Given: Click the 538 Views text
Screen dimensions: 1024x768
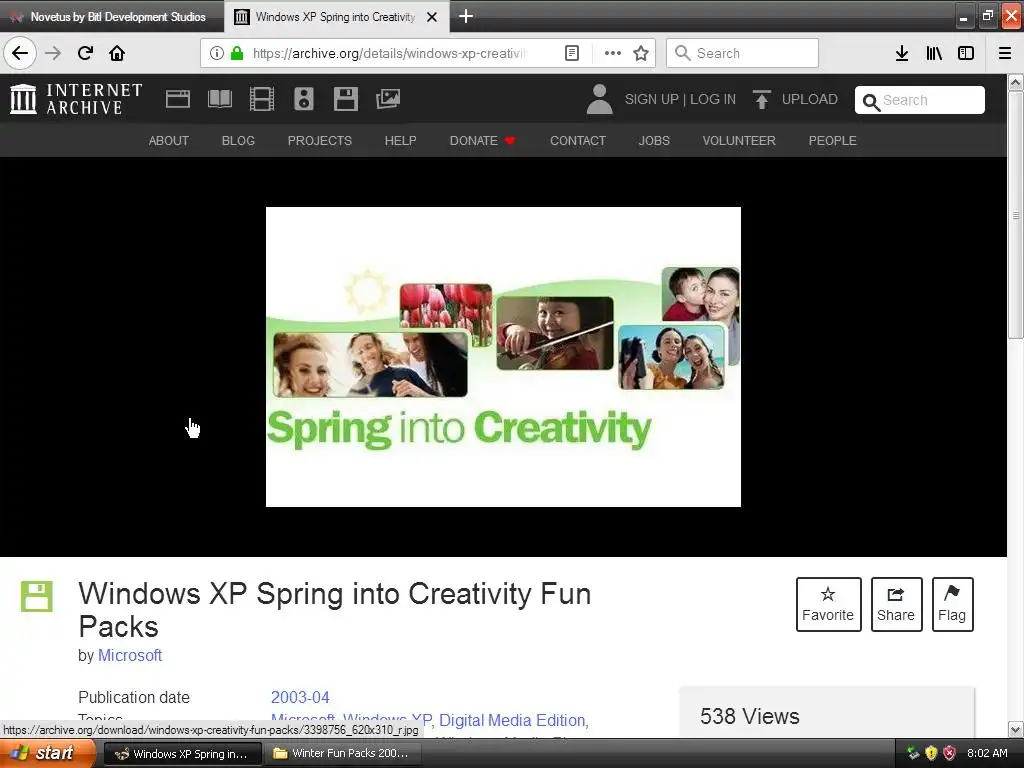Looking at the screenshot, I should point(750,716).
